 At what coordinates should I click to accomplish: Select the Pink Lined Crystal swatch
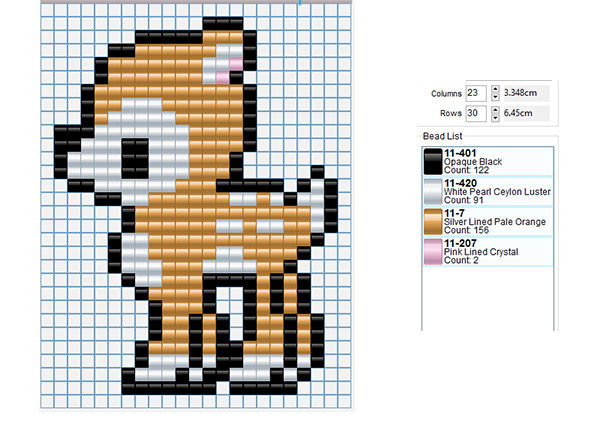point(433,251)
